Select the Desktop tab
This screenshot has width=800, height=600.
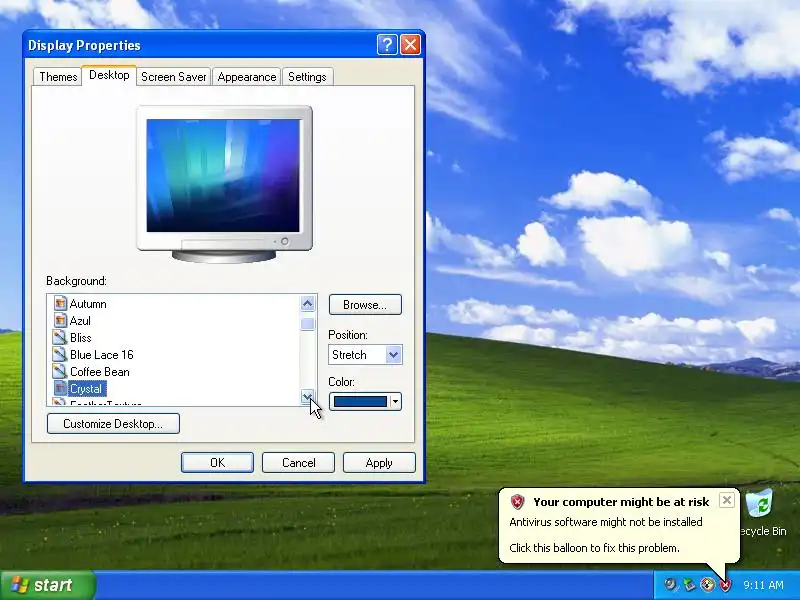109,75
